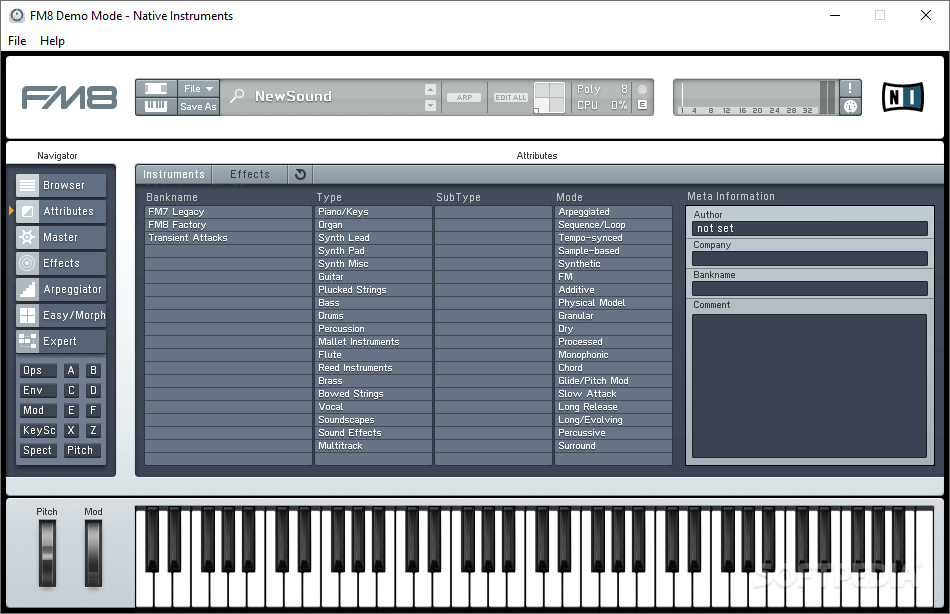Select operator B in Expert section
Screen dimensions: 950x614
coord(93,370)
